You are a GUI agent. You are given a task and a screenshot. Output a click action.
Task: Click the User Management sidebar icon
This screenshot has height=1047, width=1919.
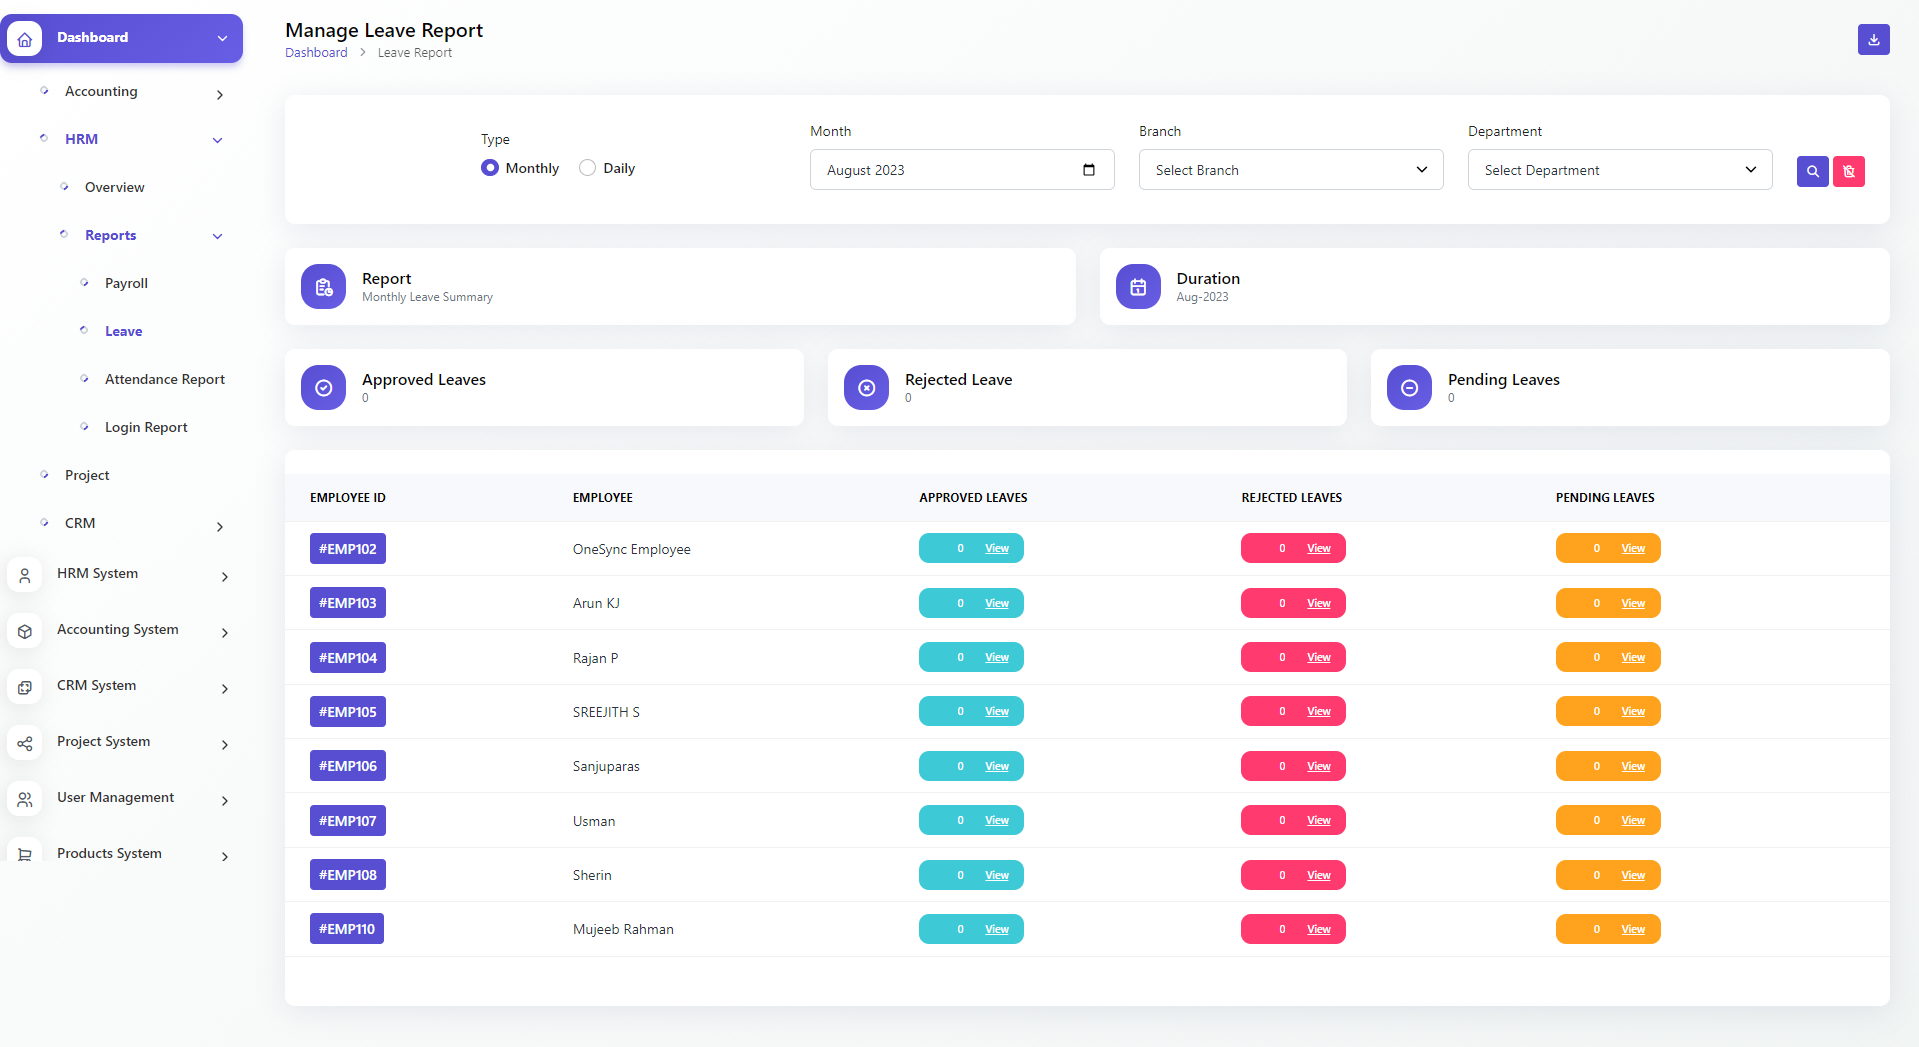[x=24, y=799]
